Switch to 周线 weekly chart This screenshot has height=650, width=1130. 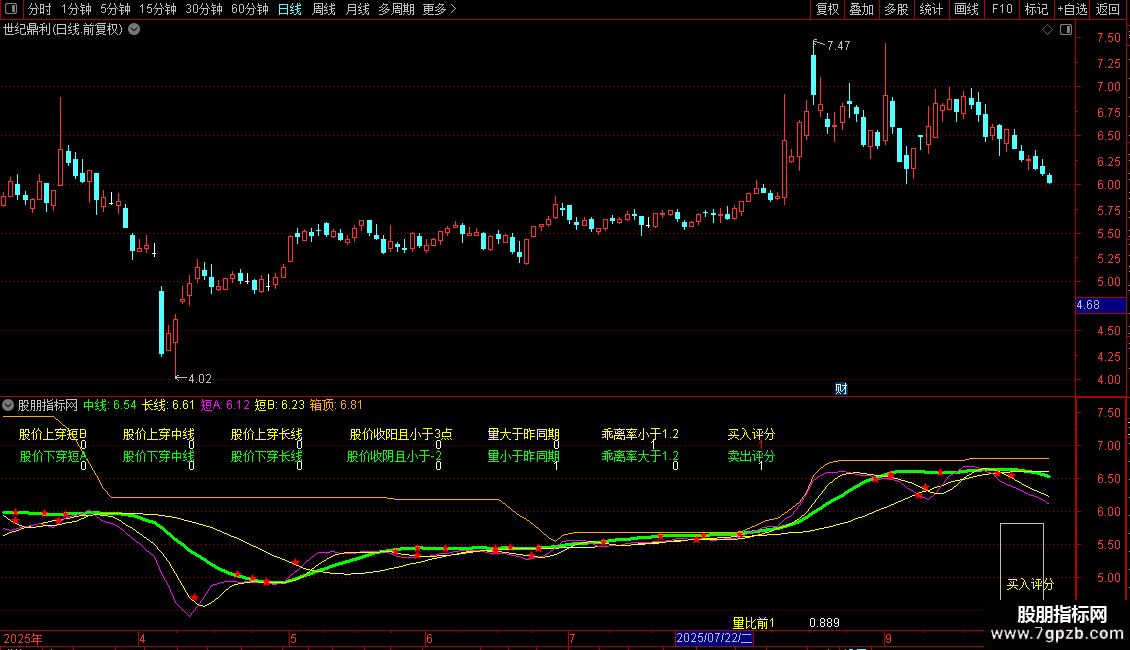(324, 9)
